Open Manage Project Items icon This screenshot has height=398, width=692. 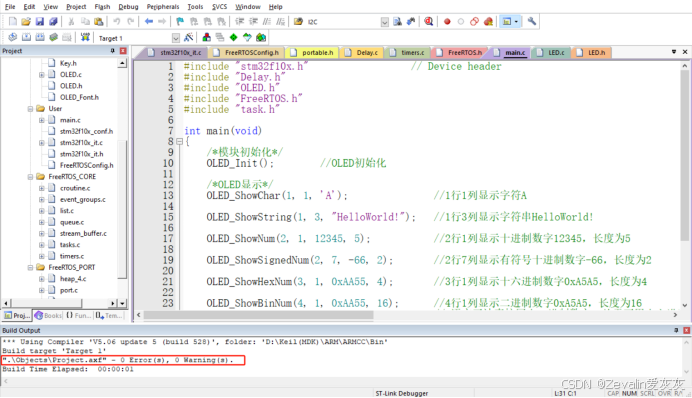pos(206,38)
